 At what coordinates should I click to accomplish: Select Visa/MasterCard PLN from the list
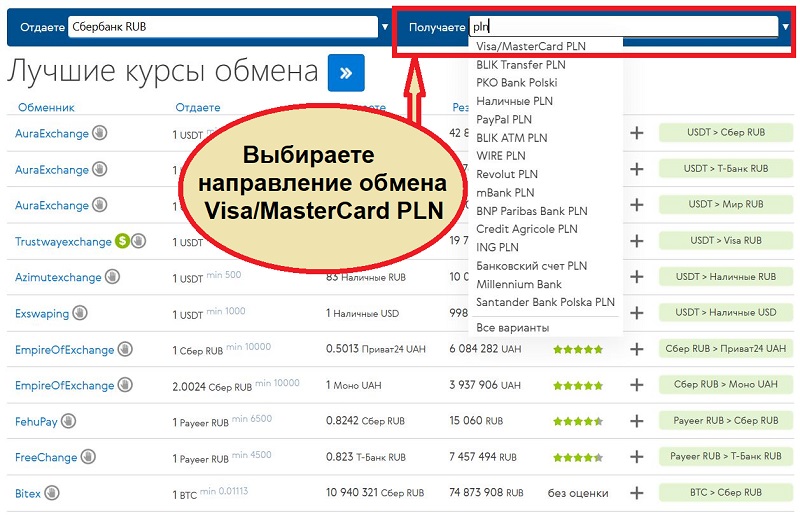(x=531, y=46)
